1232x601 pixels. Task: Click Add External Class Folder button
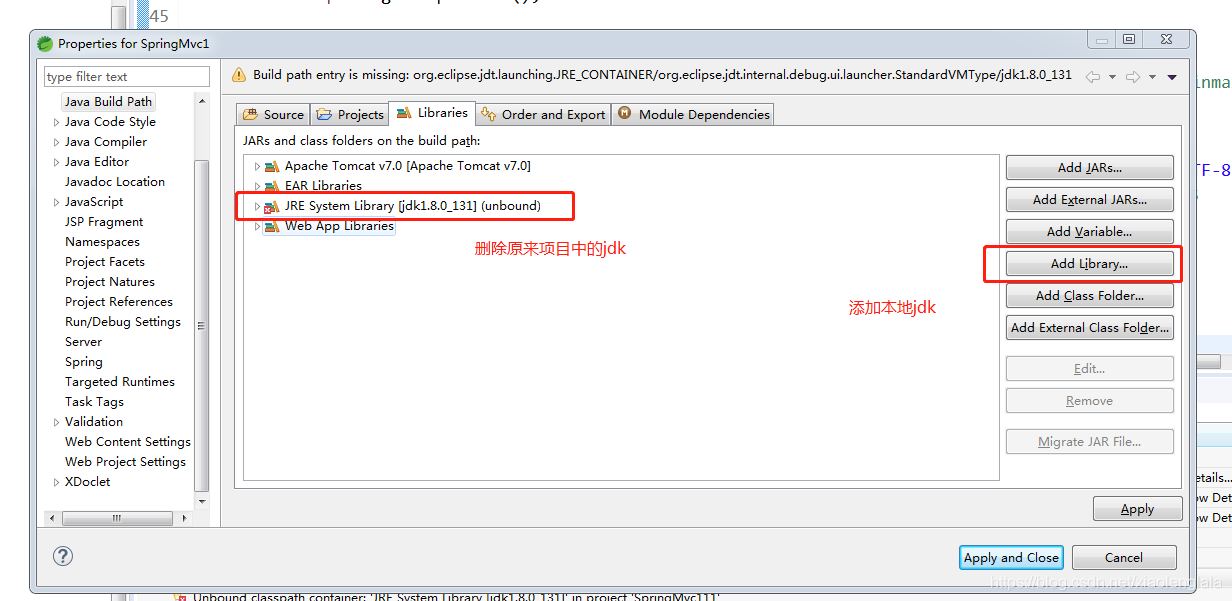point(1089,328)
